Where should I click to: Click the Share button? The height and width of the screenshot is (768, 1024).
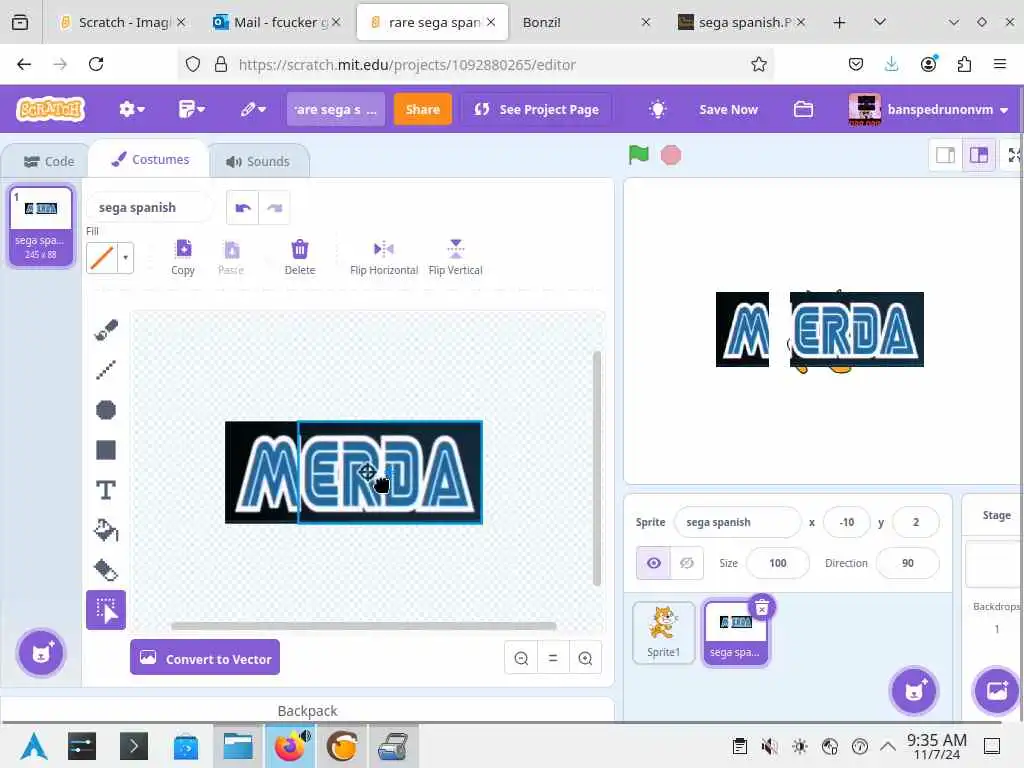pos(423,109)
